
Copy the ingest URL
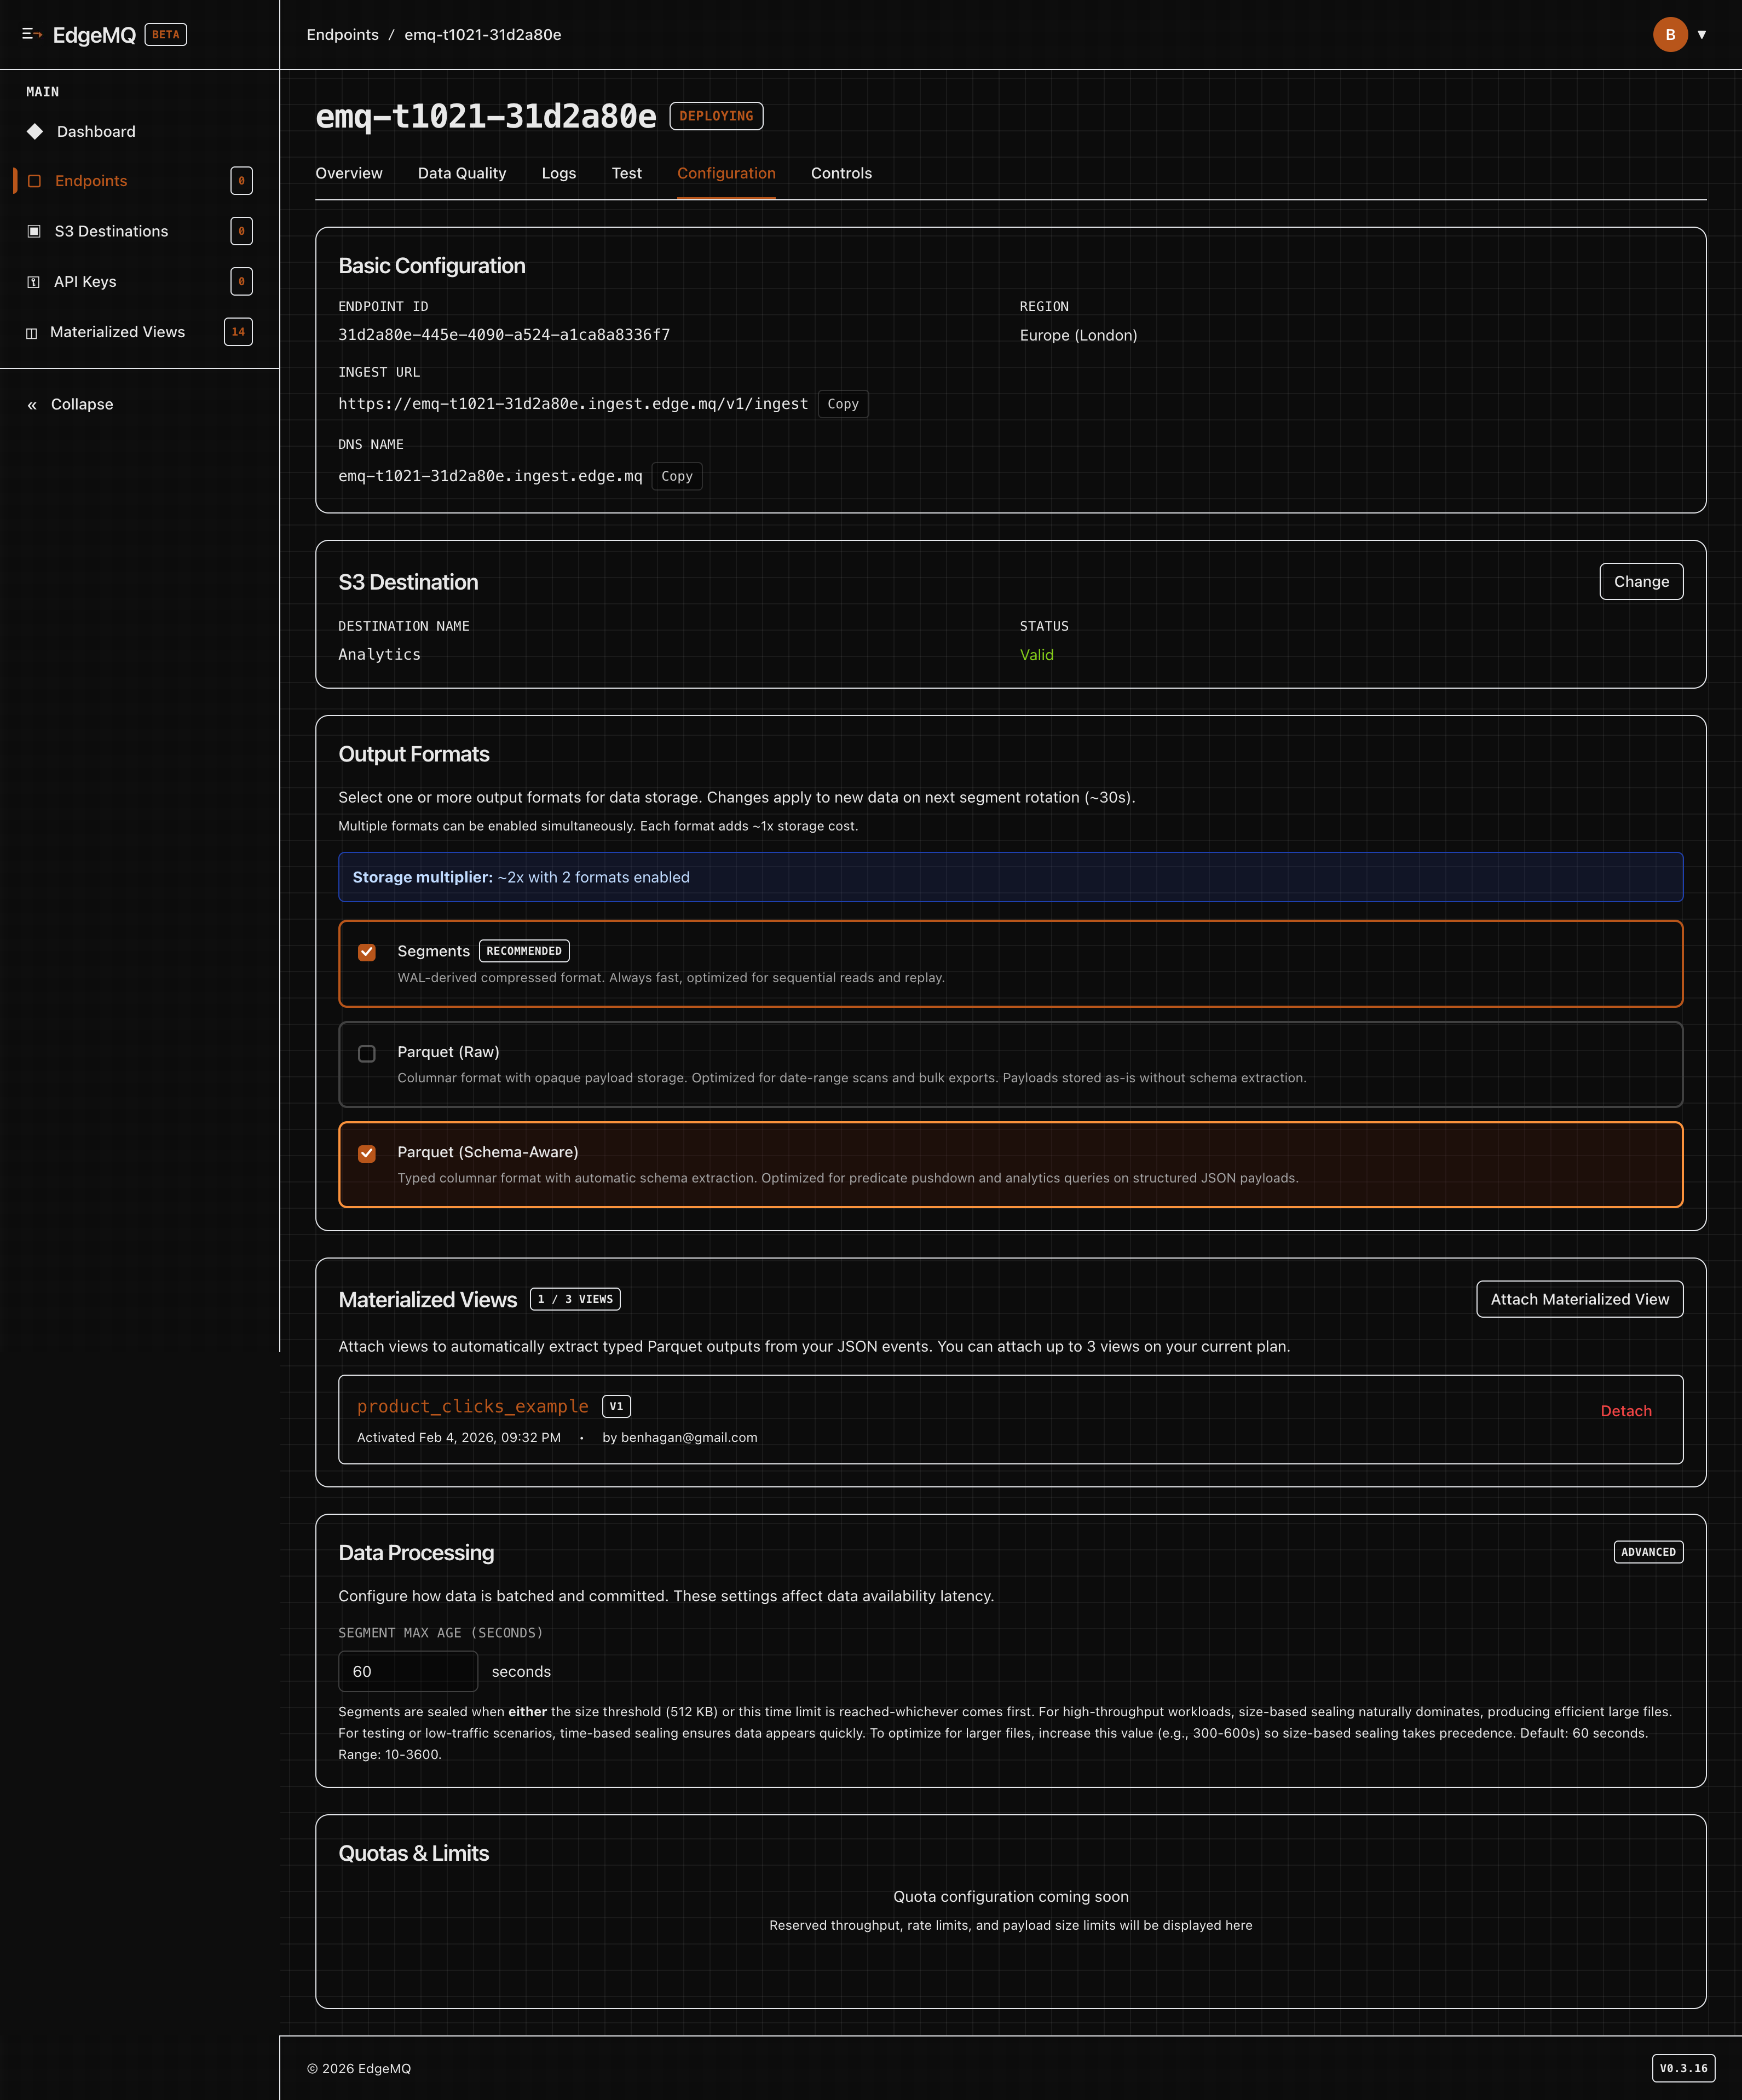point(843,403)
